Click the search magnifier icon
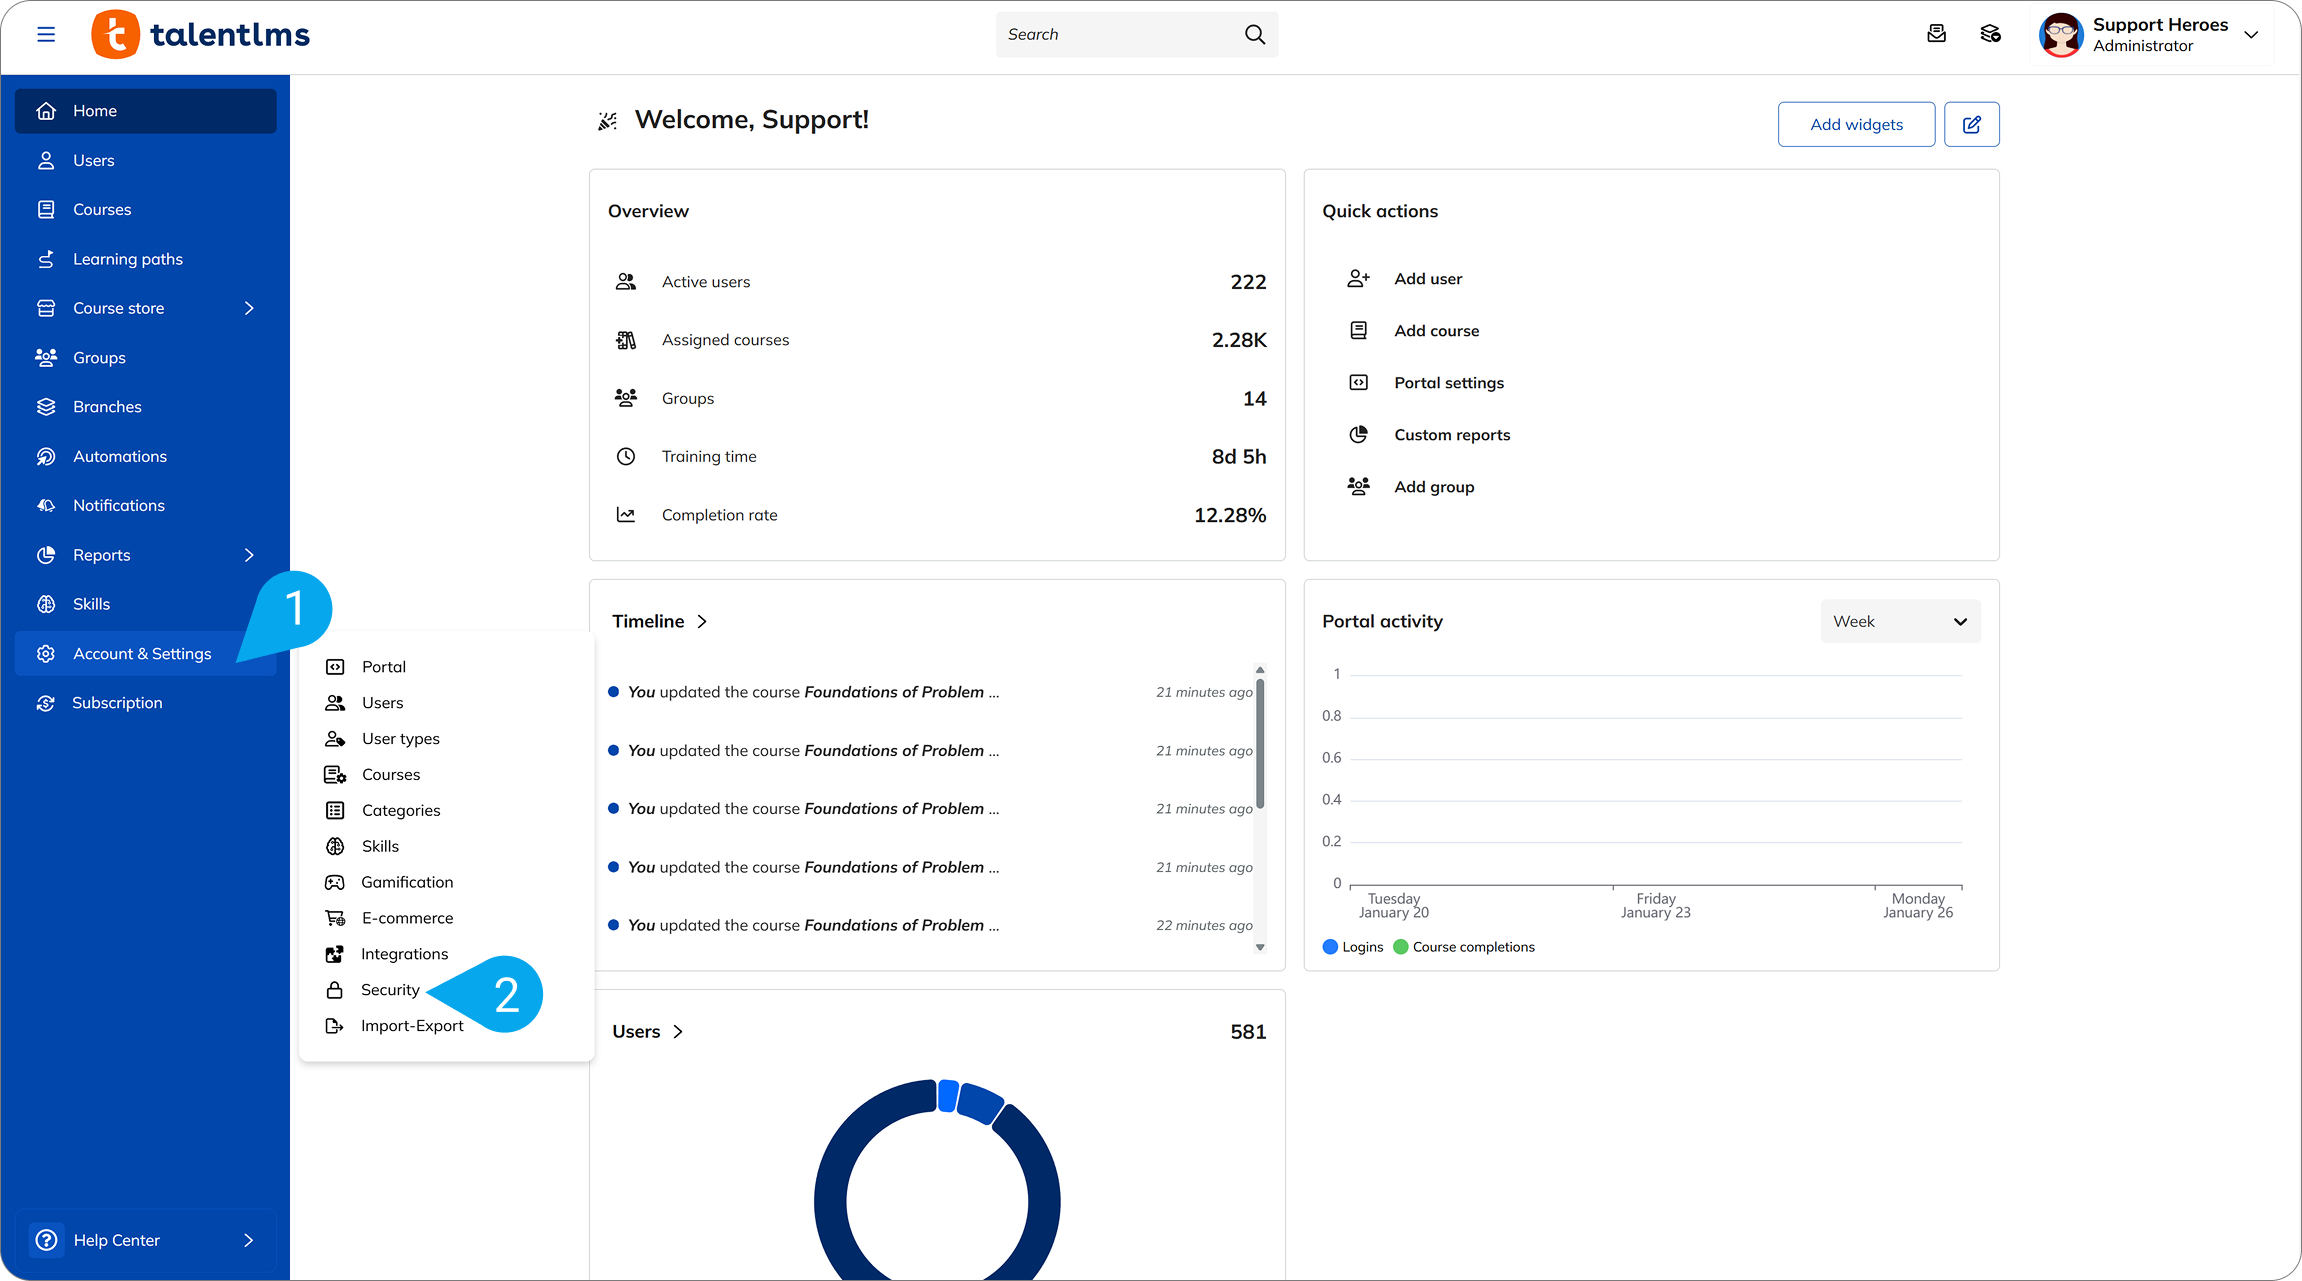The image size is (2302, 1281). click(x=1254, y=35)
